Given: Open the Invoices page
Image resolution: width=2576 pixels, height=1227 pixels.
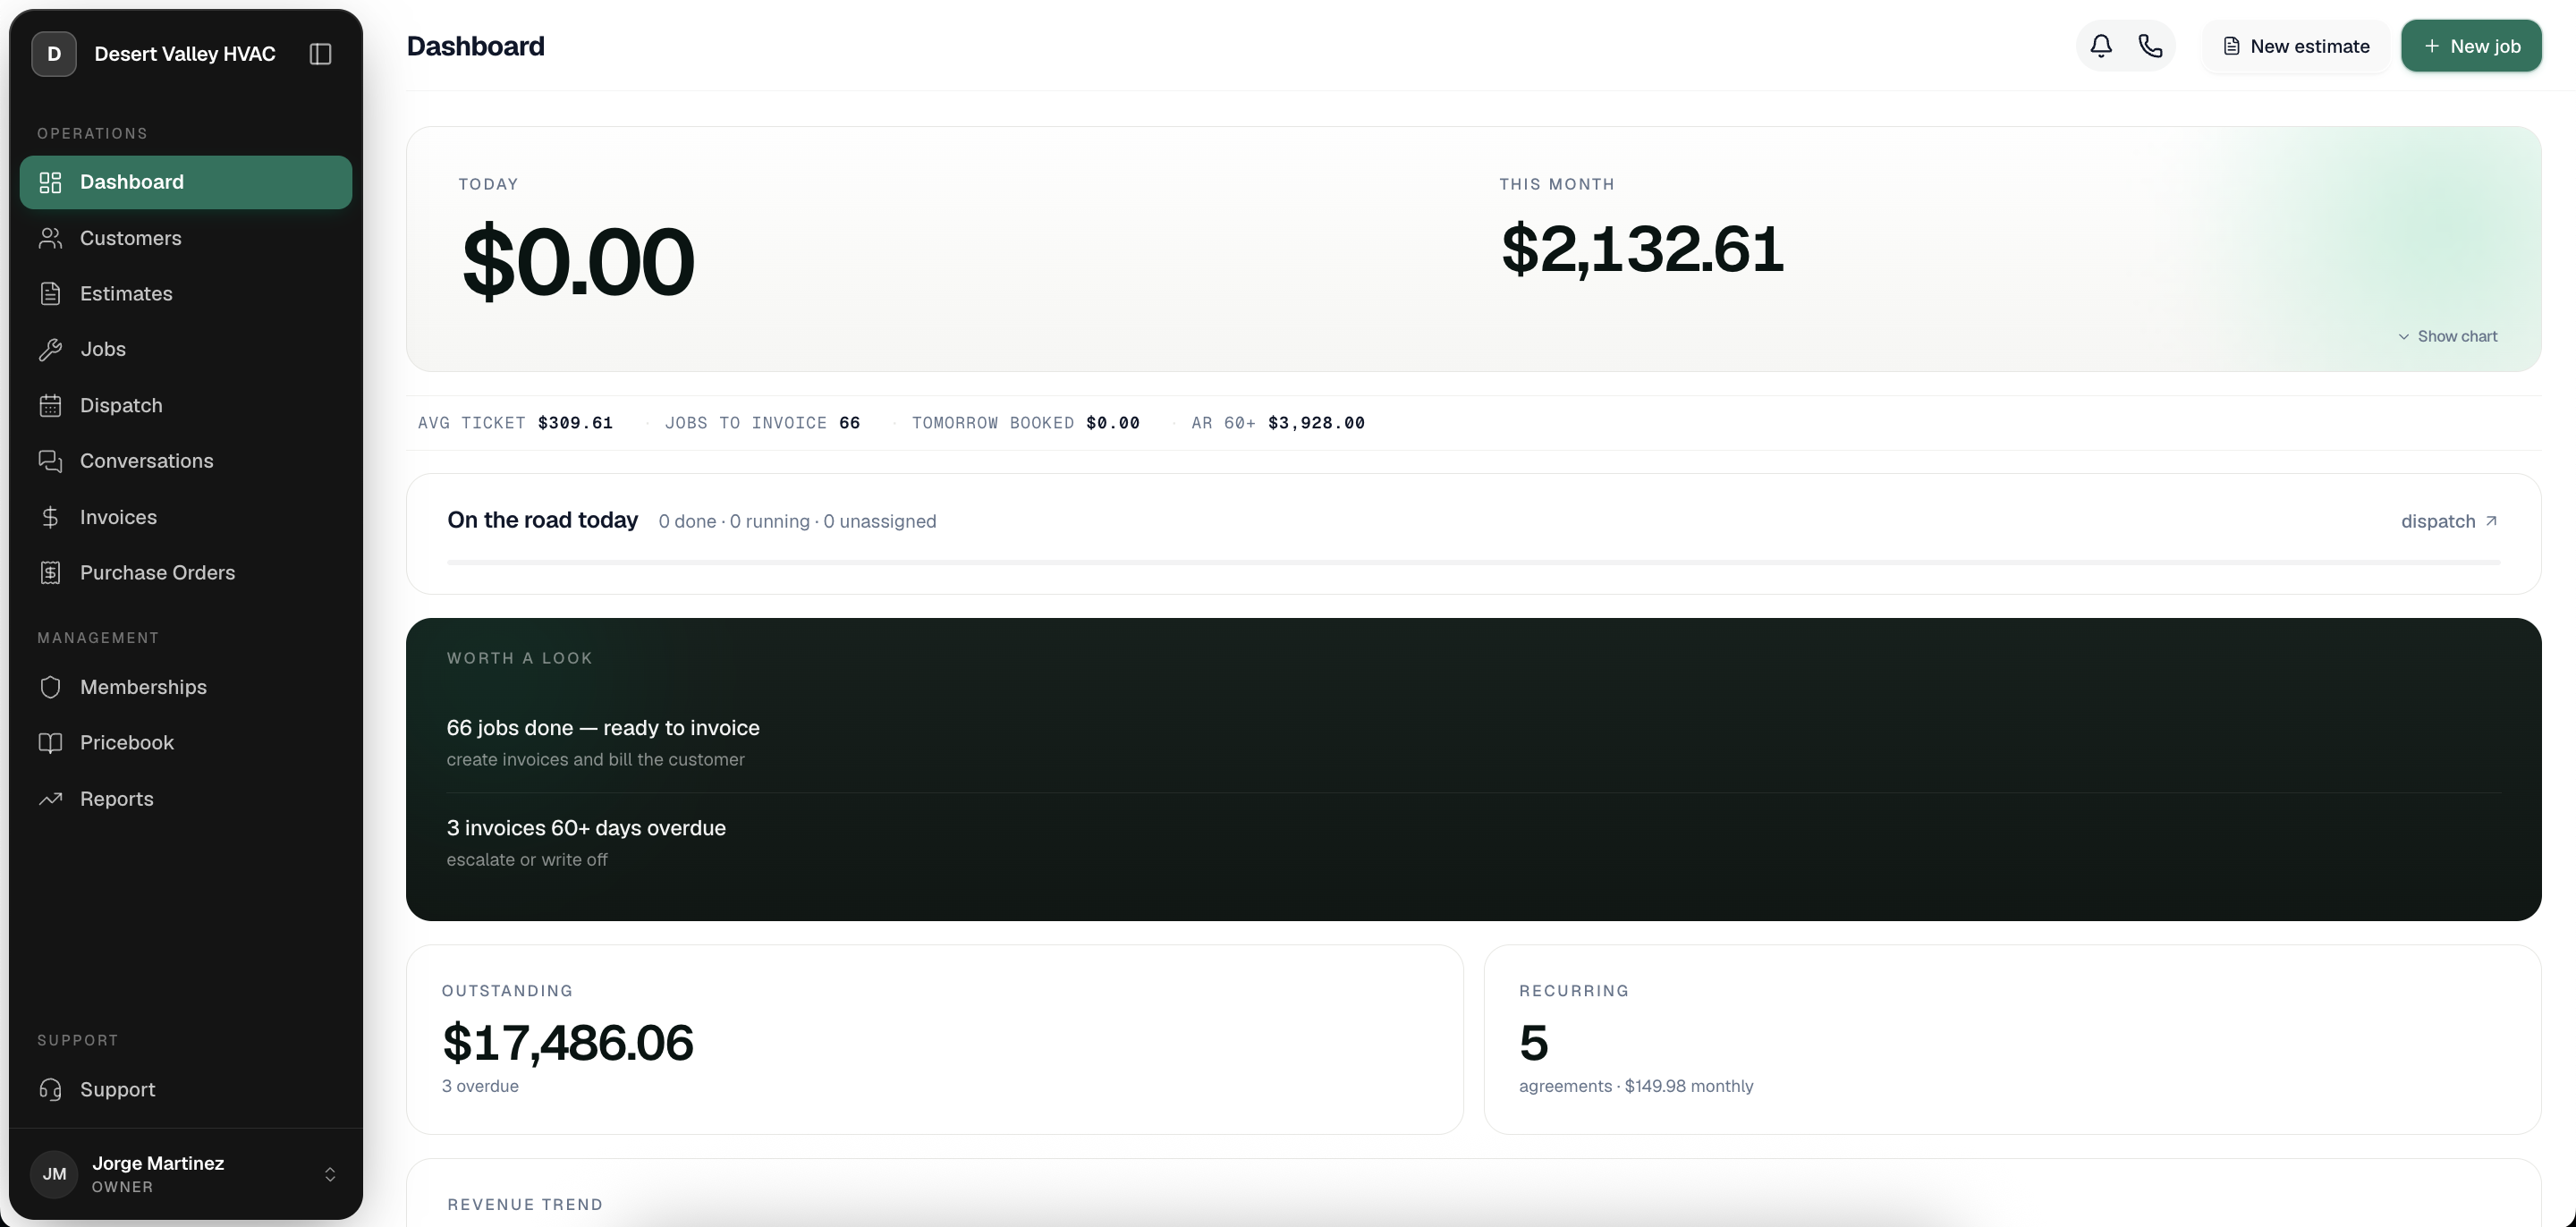Looking at the screenshot, I should pyautogui.click(x=186, y=517).
